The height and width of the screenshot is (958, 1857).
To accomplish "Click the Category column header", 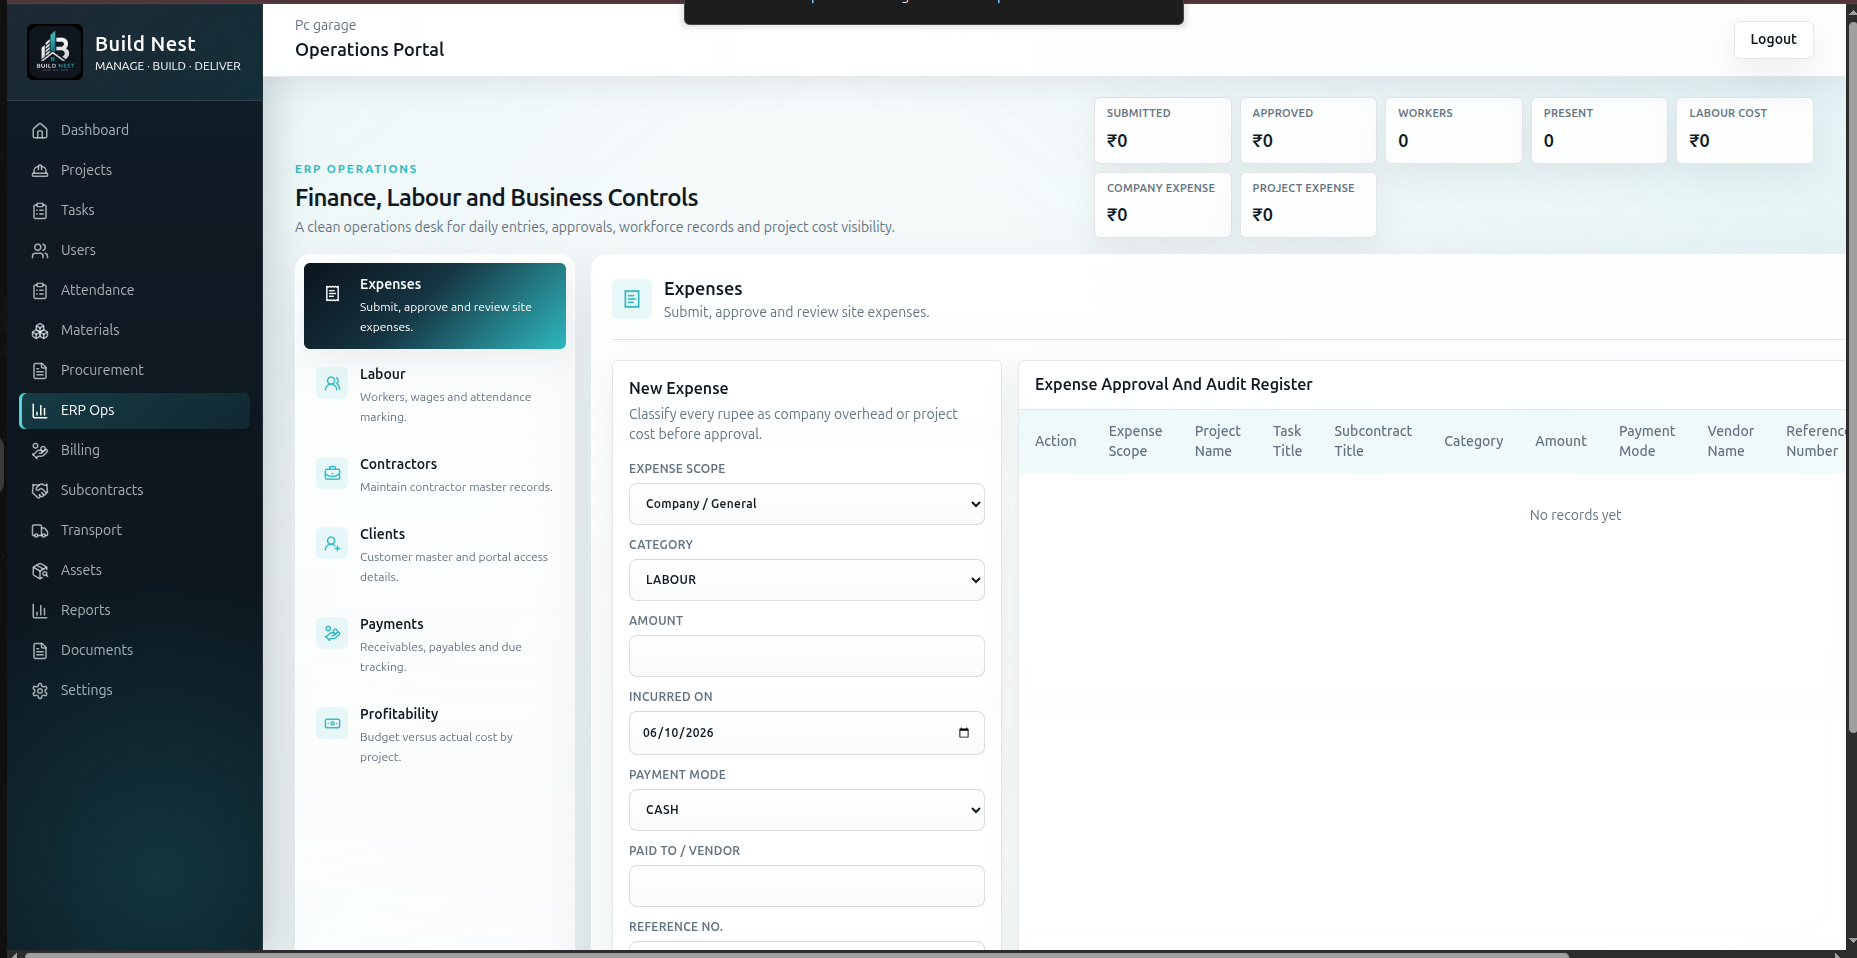I will (x=1473, y=441).
